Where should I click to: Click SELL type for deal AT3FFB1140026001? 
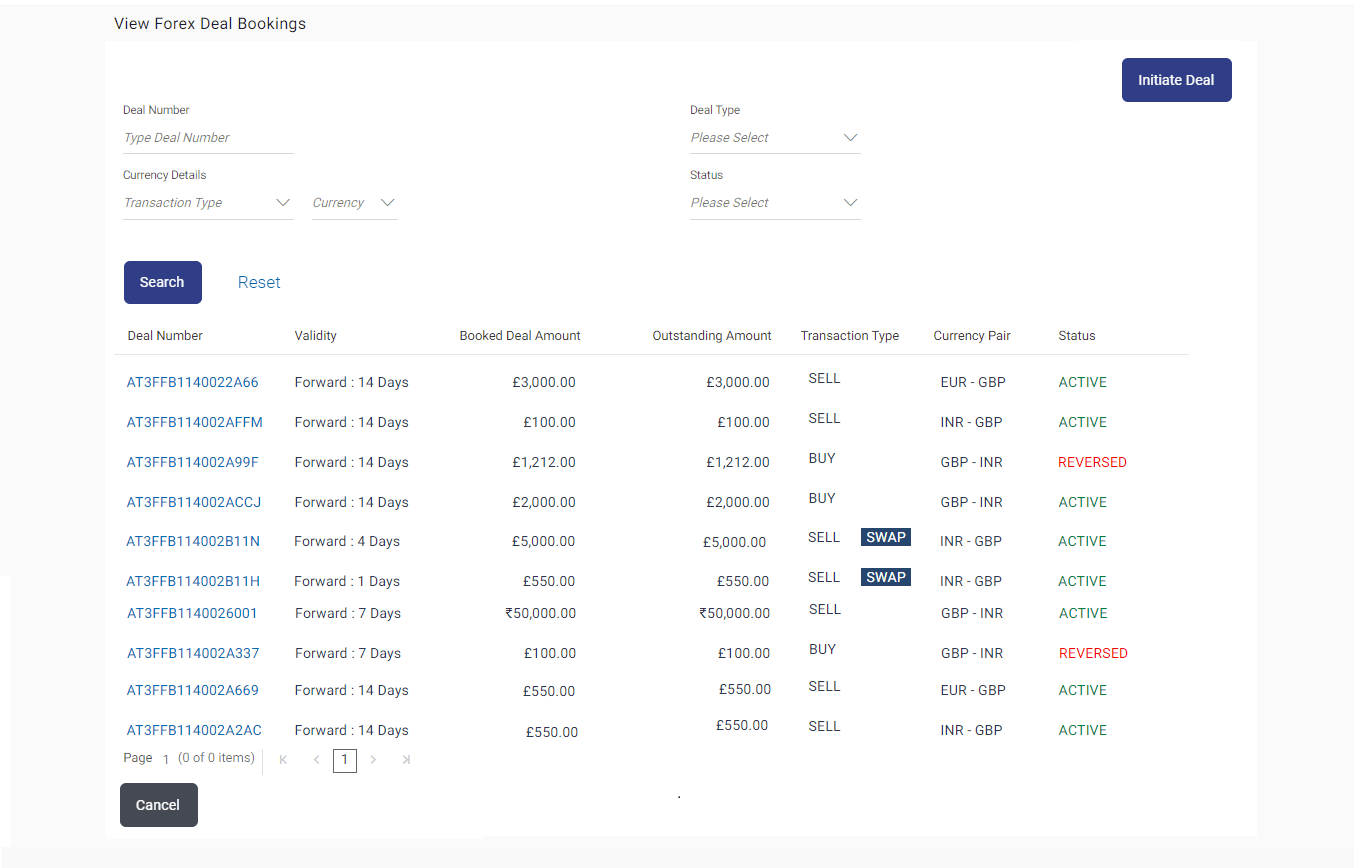825,609
